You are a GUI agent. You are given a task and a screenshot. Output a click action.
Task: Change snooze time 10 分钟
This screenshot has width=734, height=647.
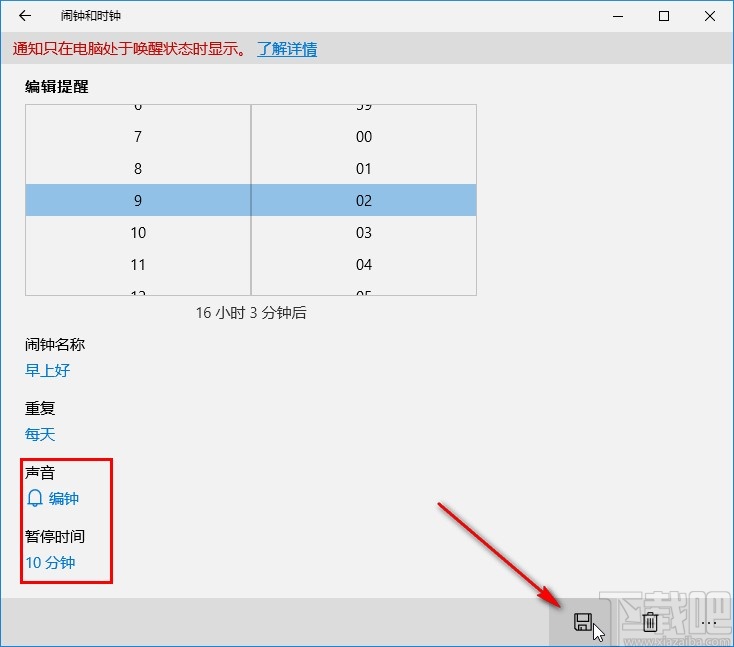coord(50,562)
